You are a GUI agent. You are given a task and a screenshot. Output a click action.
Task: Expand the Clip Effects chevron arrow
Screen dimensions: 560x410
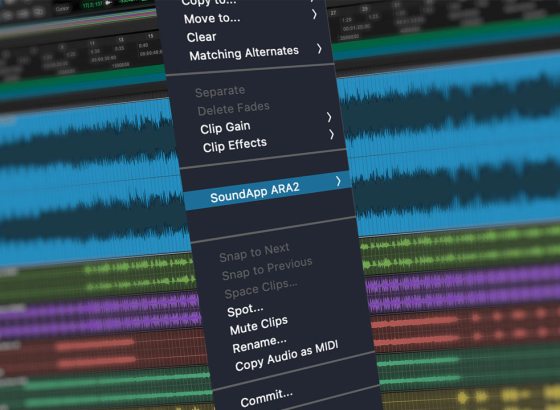click(332, 134)
